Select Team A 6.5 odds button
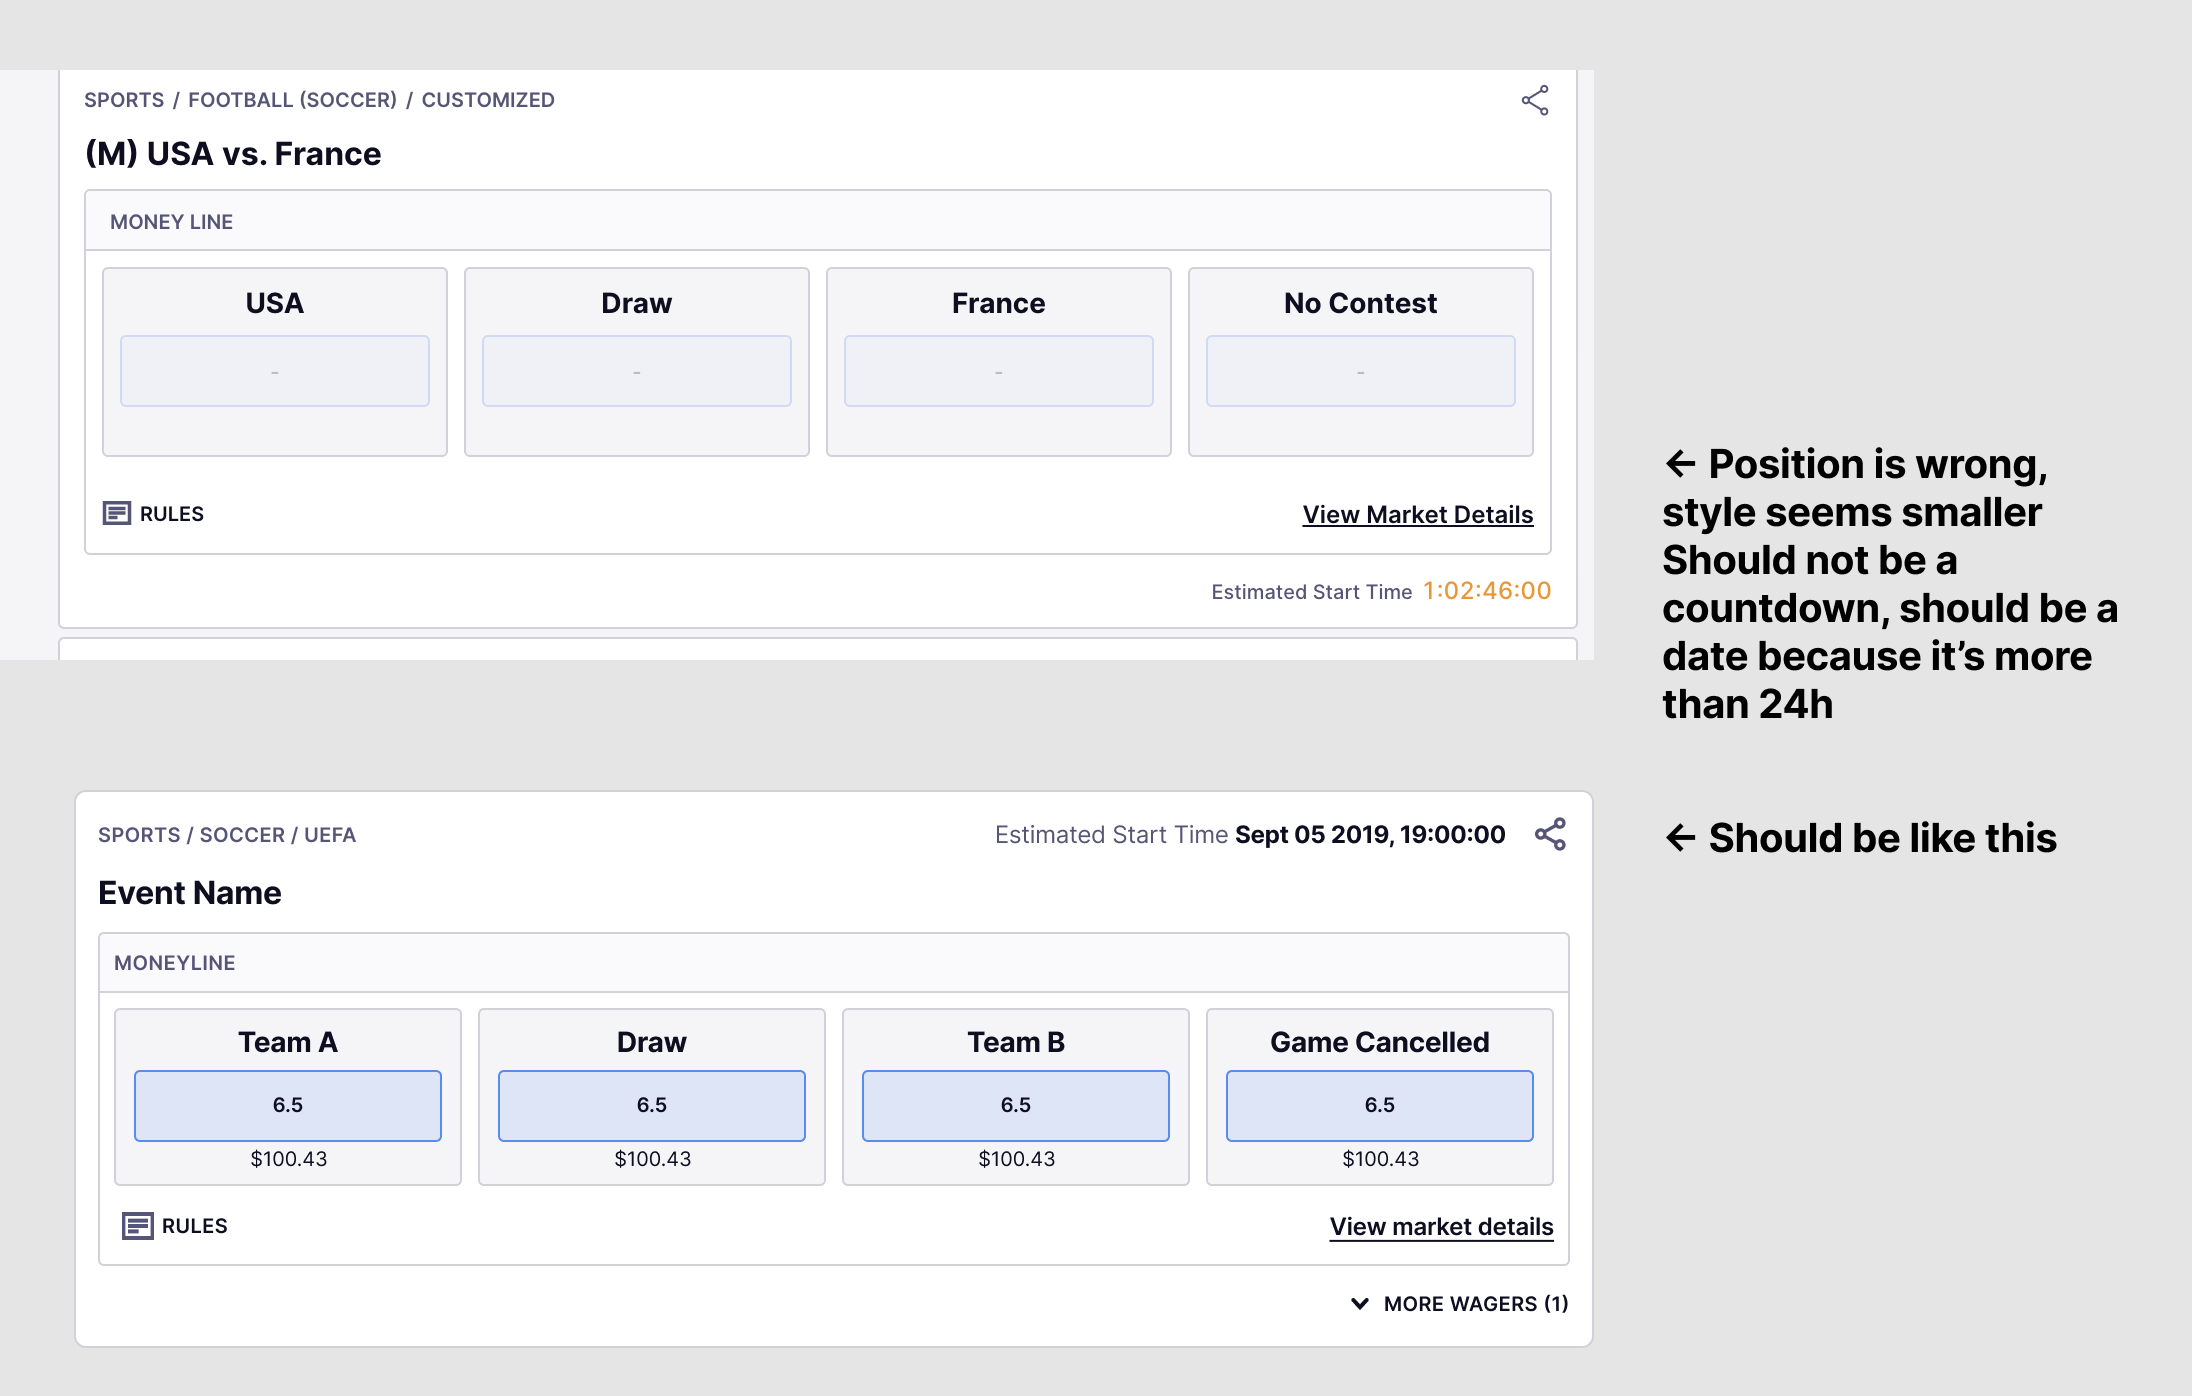The image size is (2192, 1396). pos(288,1105)
